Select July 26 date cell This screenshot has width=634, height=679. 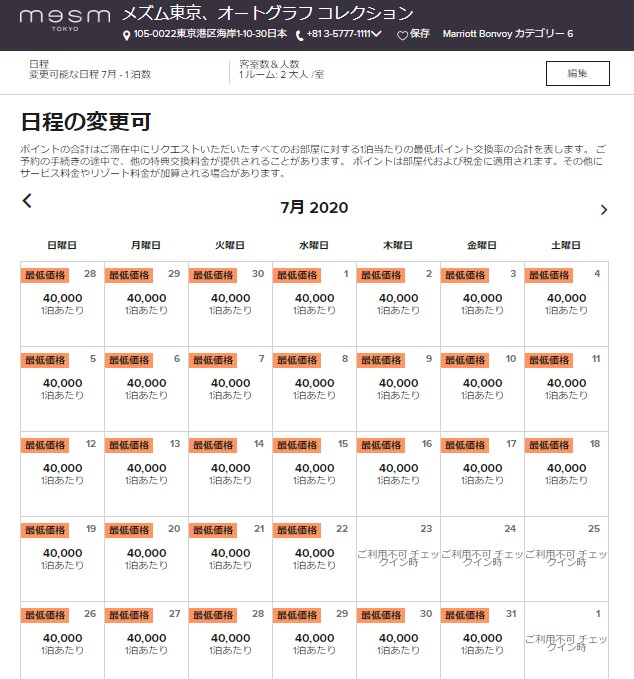click(62, 640)
